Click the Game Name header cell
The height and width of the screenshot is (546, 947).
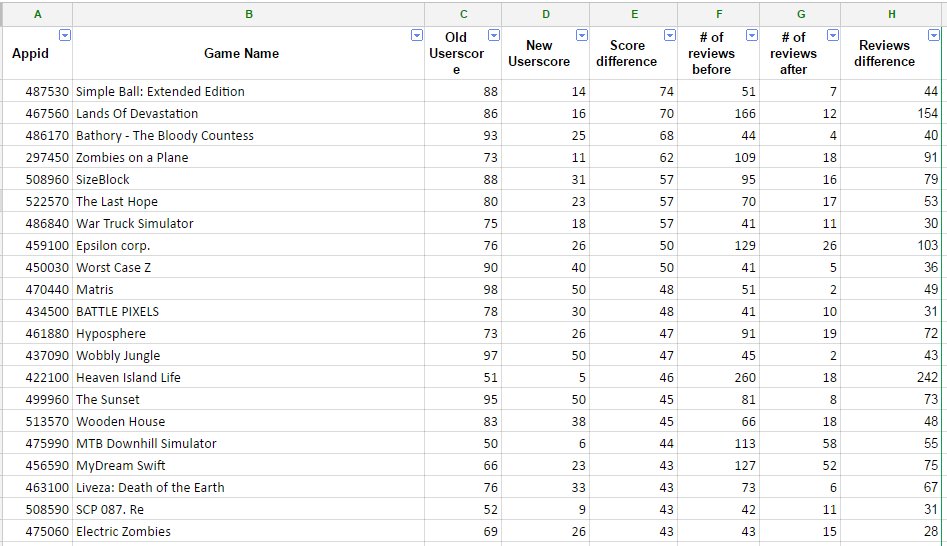tap(248, 53)
